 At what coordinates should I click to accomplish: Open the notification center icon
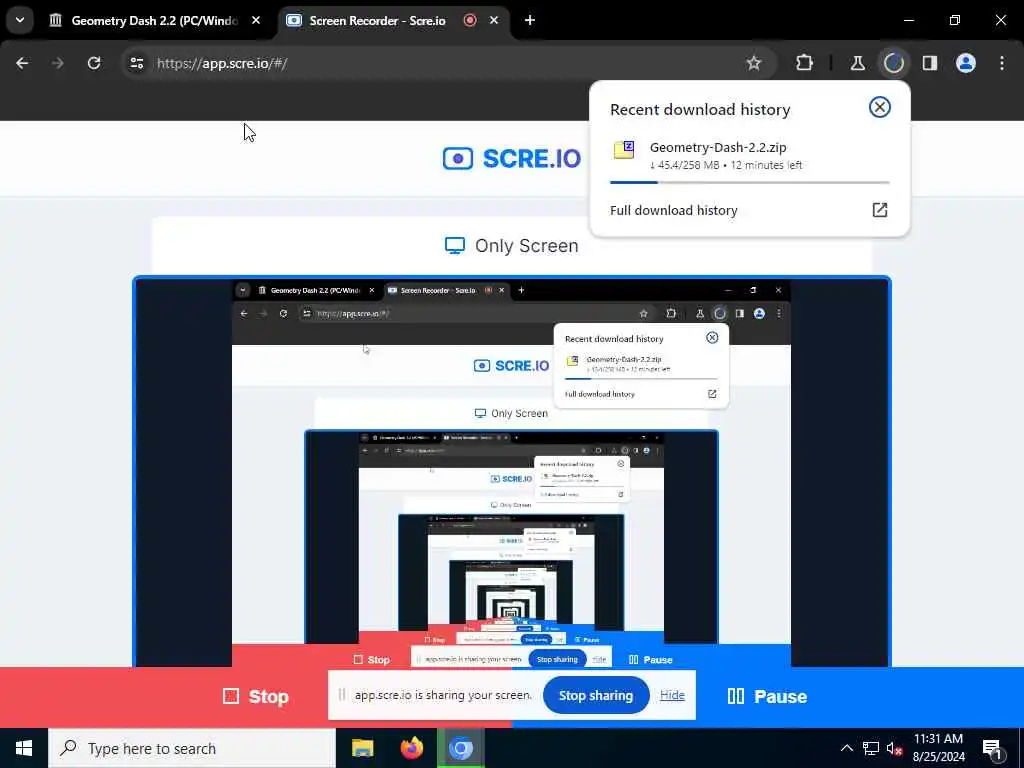click(x=993, y=749)
